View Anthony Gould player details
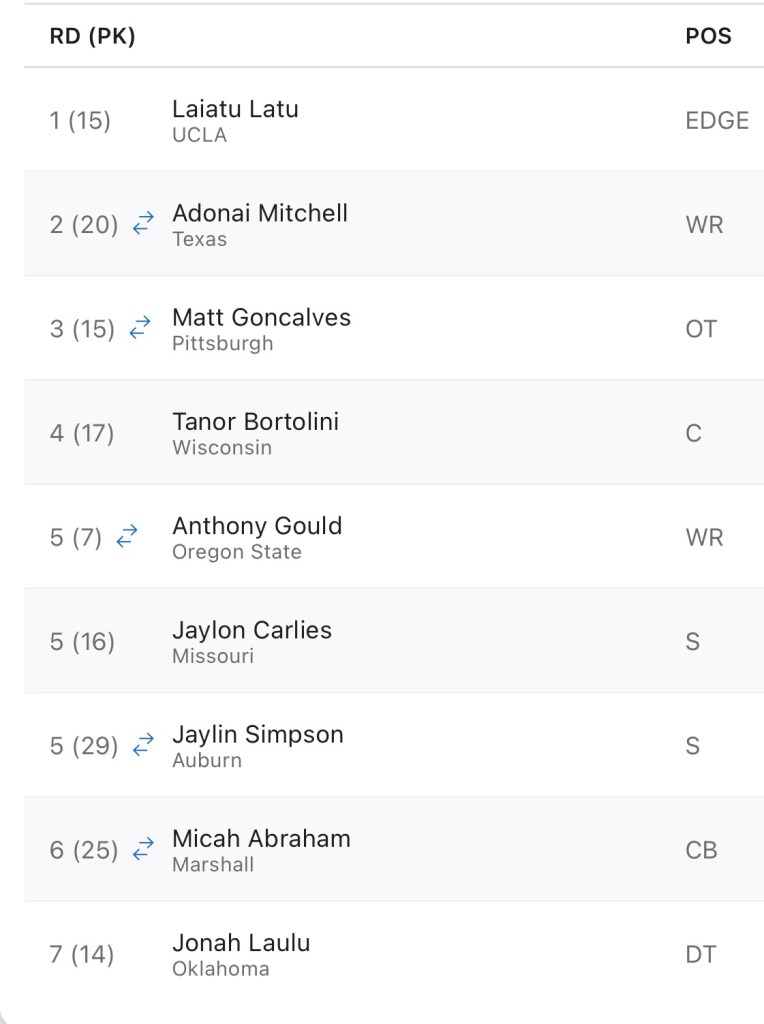The height and width of the screenshot is (1024, 764). pyautogui.click(x=257, y=526)
